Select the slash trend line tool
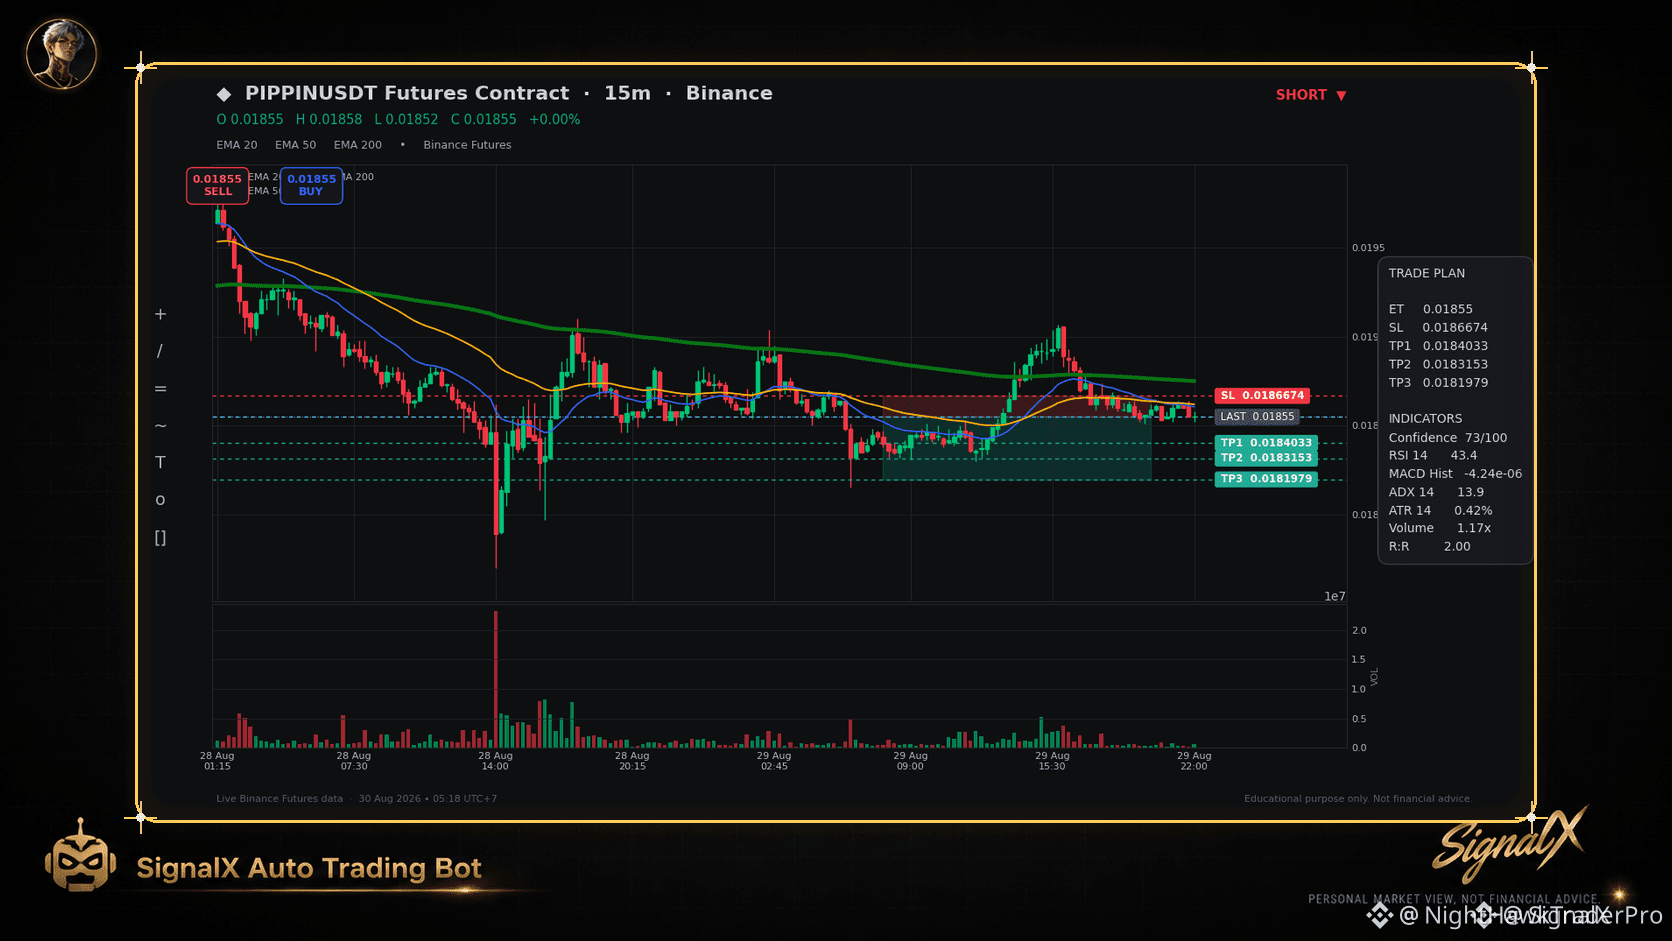This screenshot has width=1672, height=941. click(x=160, y=351)
